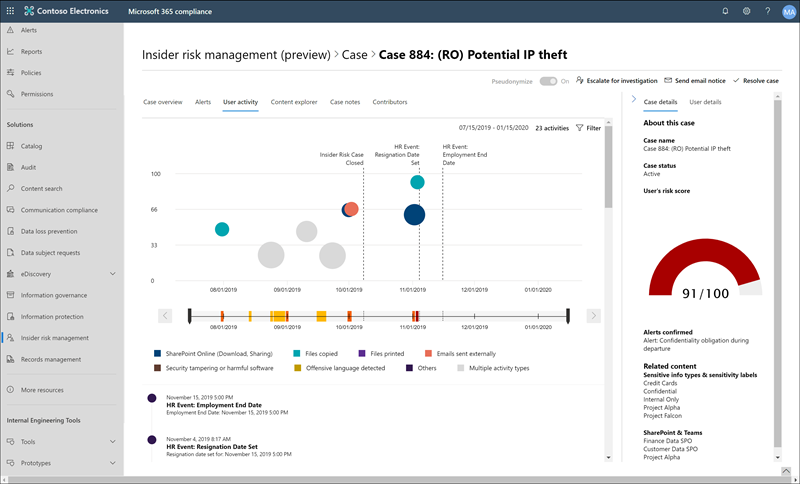Switch to the Content explorer tab
This screenshot has height=484, width=800.
[x=294, y=102]
